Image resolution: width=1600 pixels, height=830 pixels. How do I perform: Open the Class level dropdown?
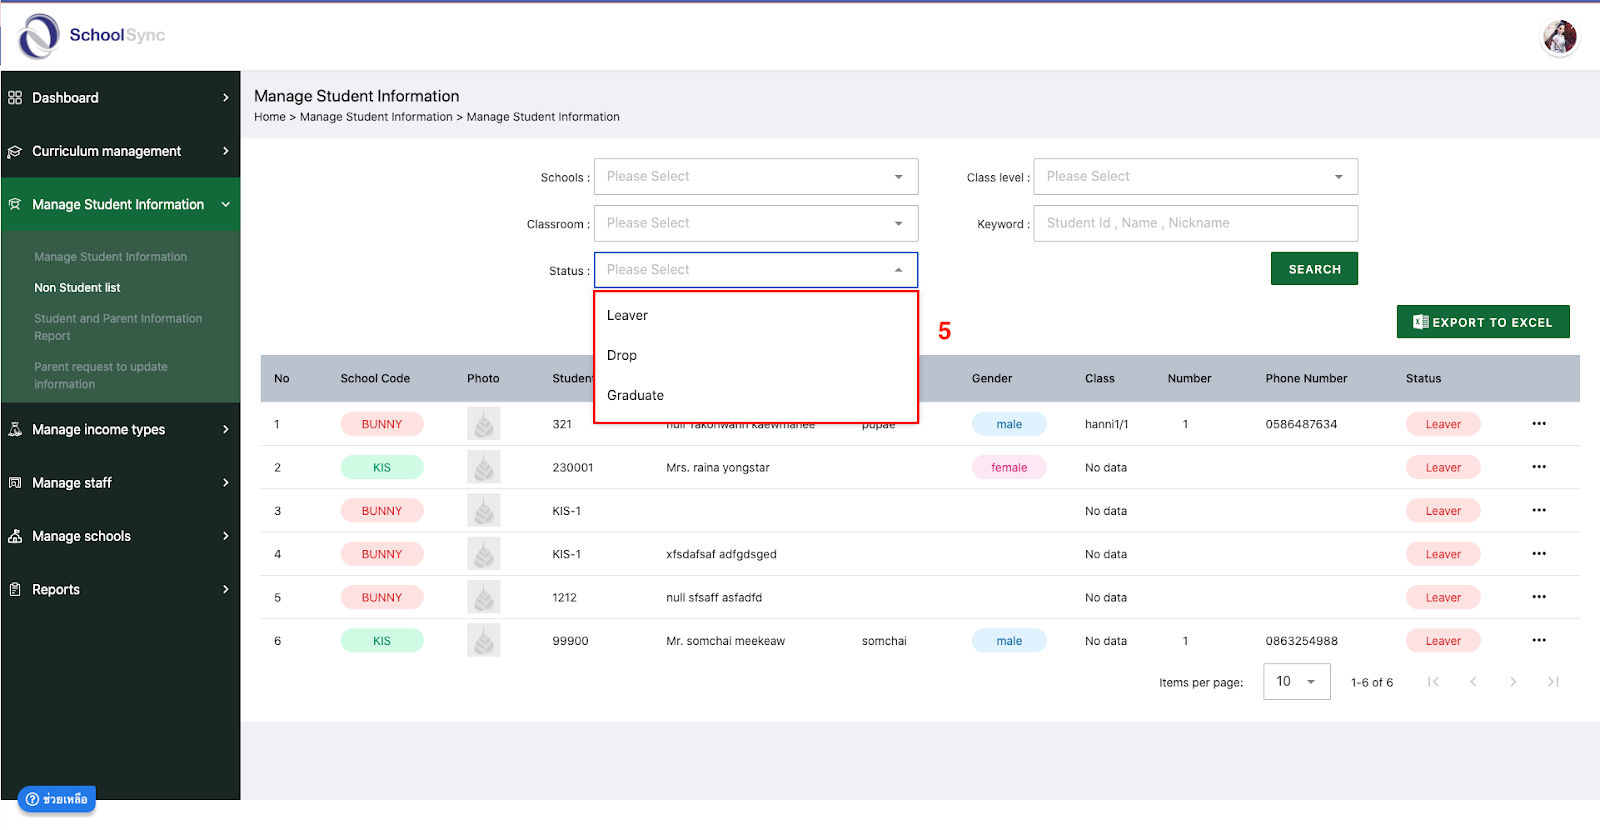coord(1196,177)
